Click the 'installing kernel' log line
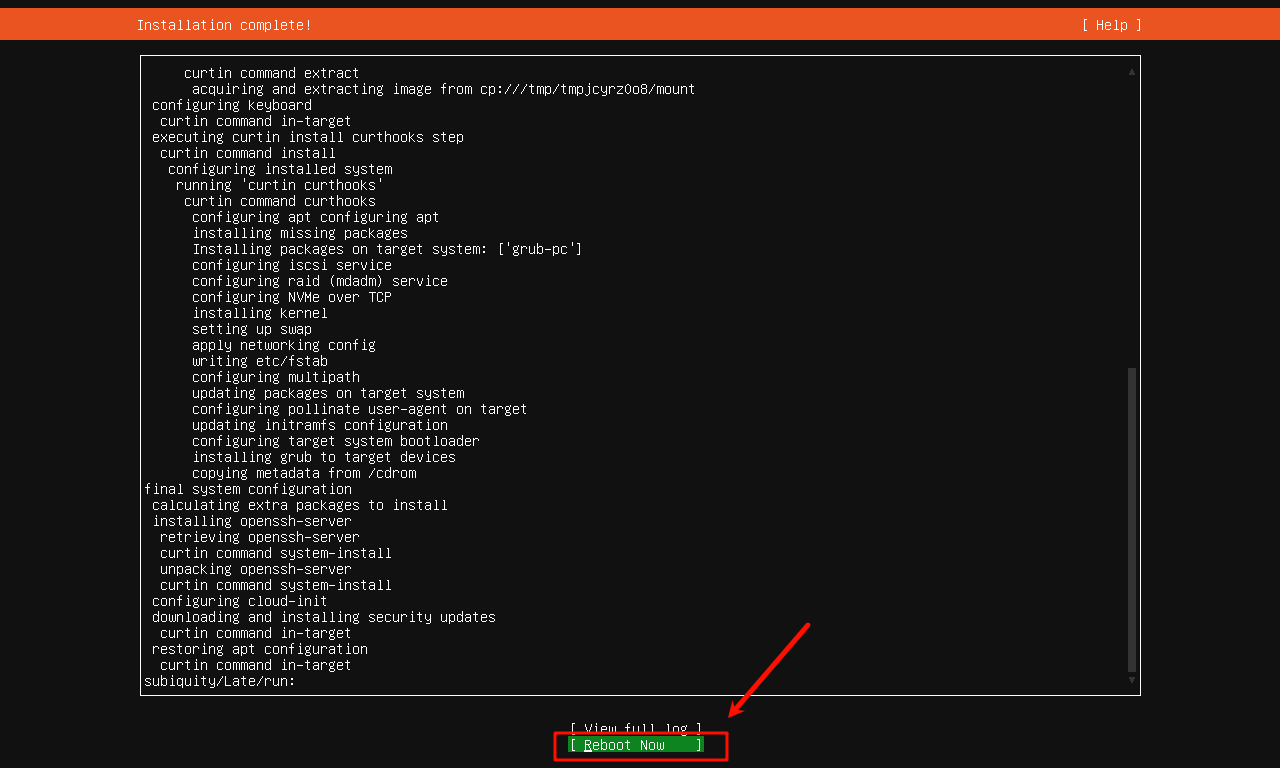This screenshot has height=768, width=1280. [260, 313]
